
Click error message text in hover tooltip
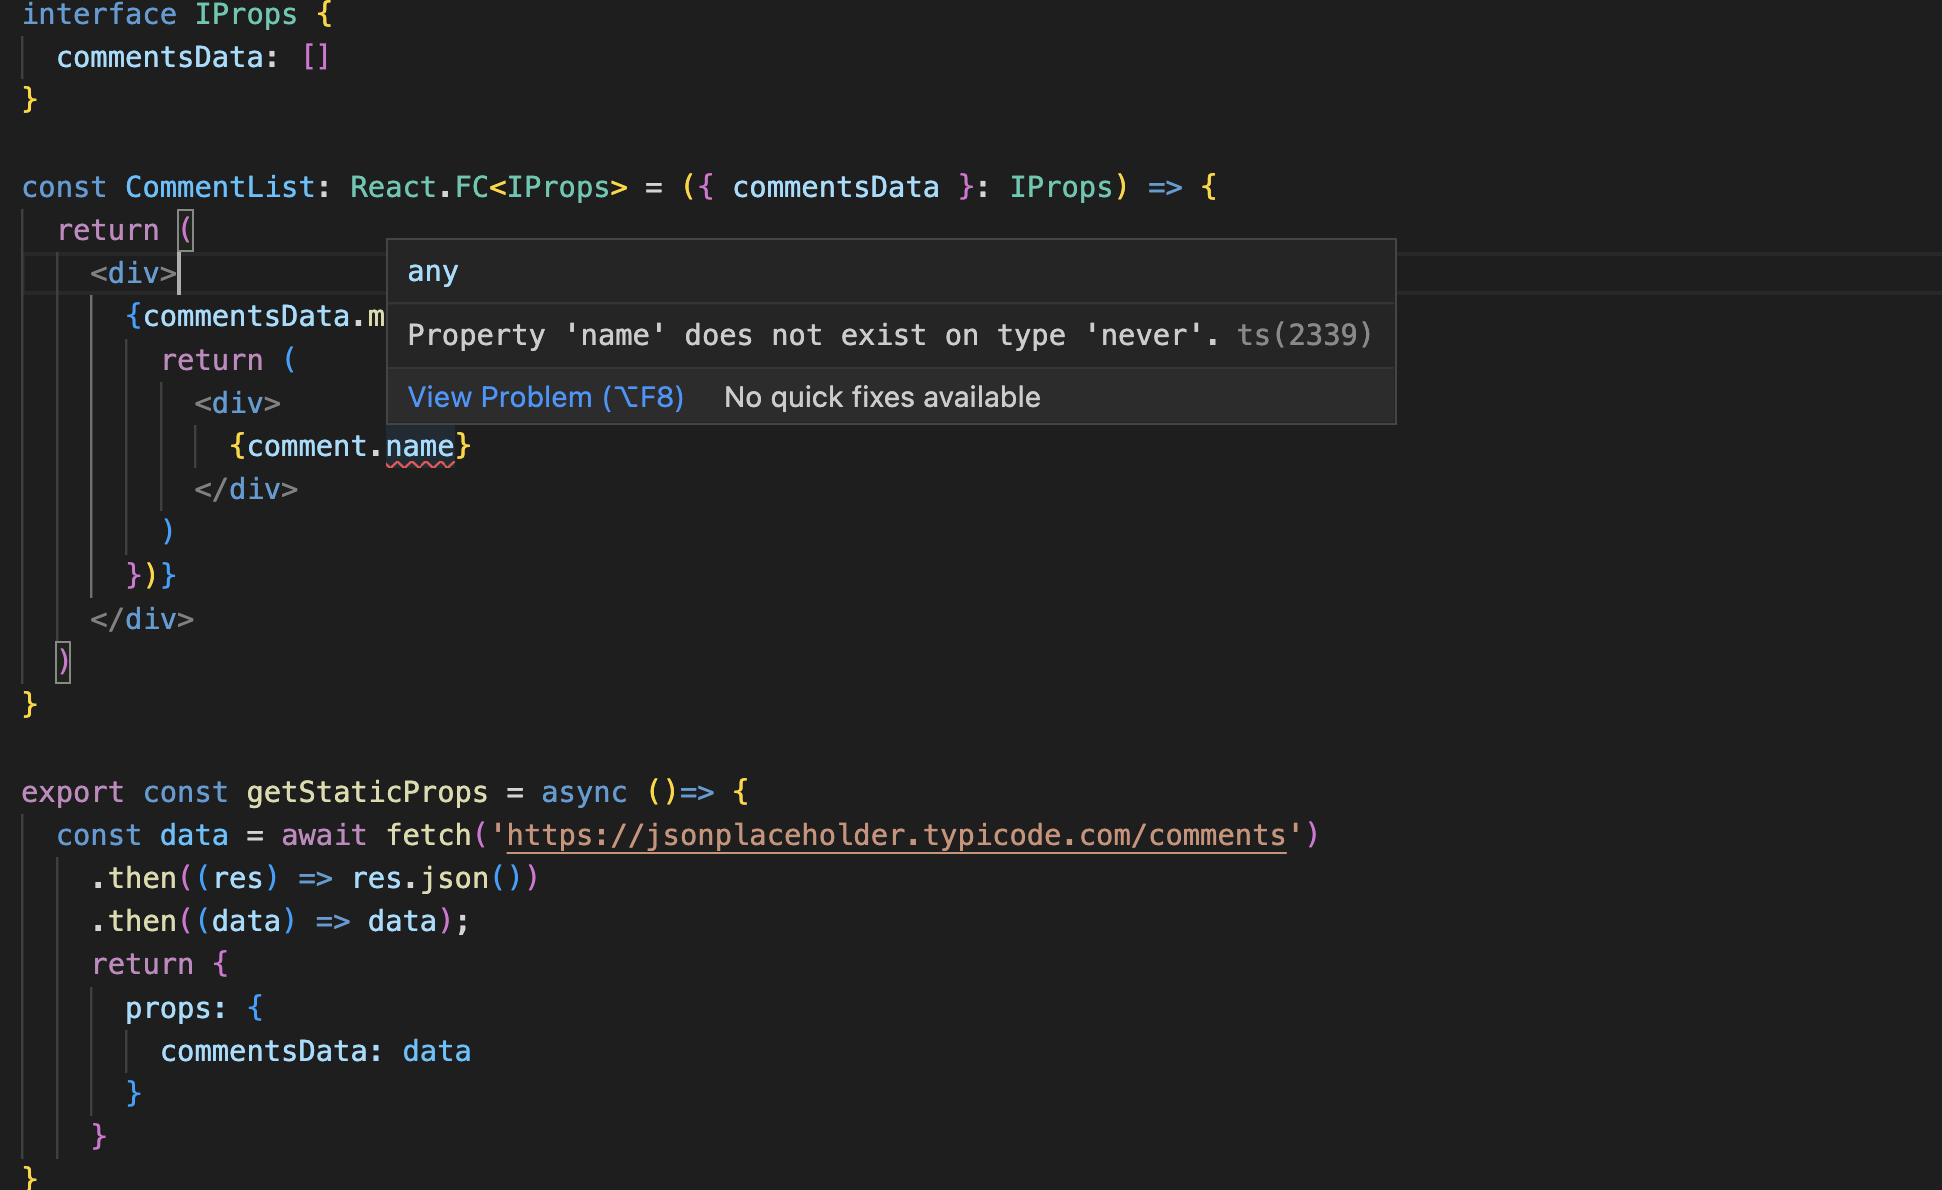[813, 335]
